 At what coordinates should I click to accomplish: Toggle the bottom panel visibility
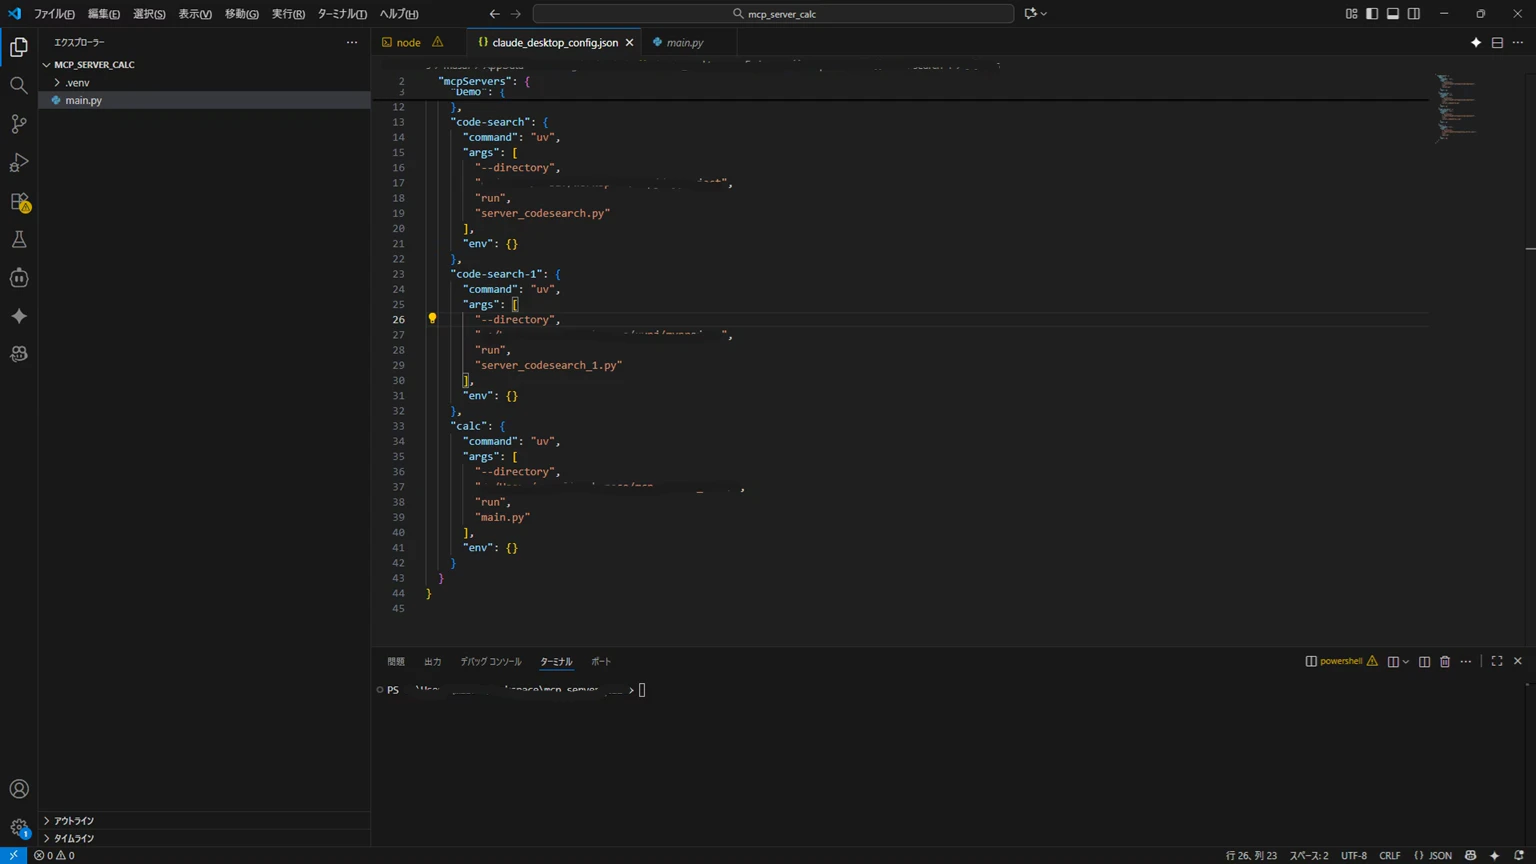click(1393, 14)
